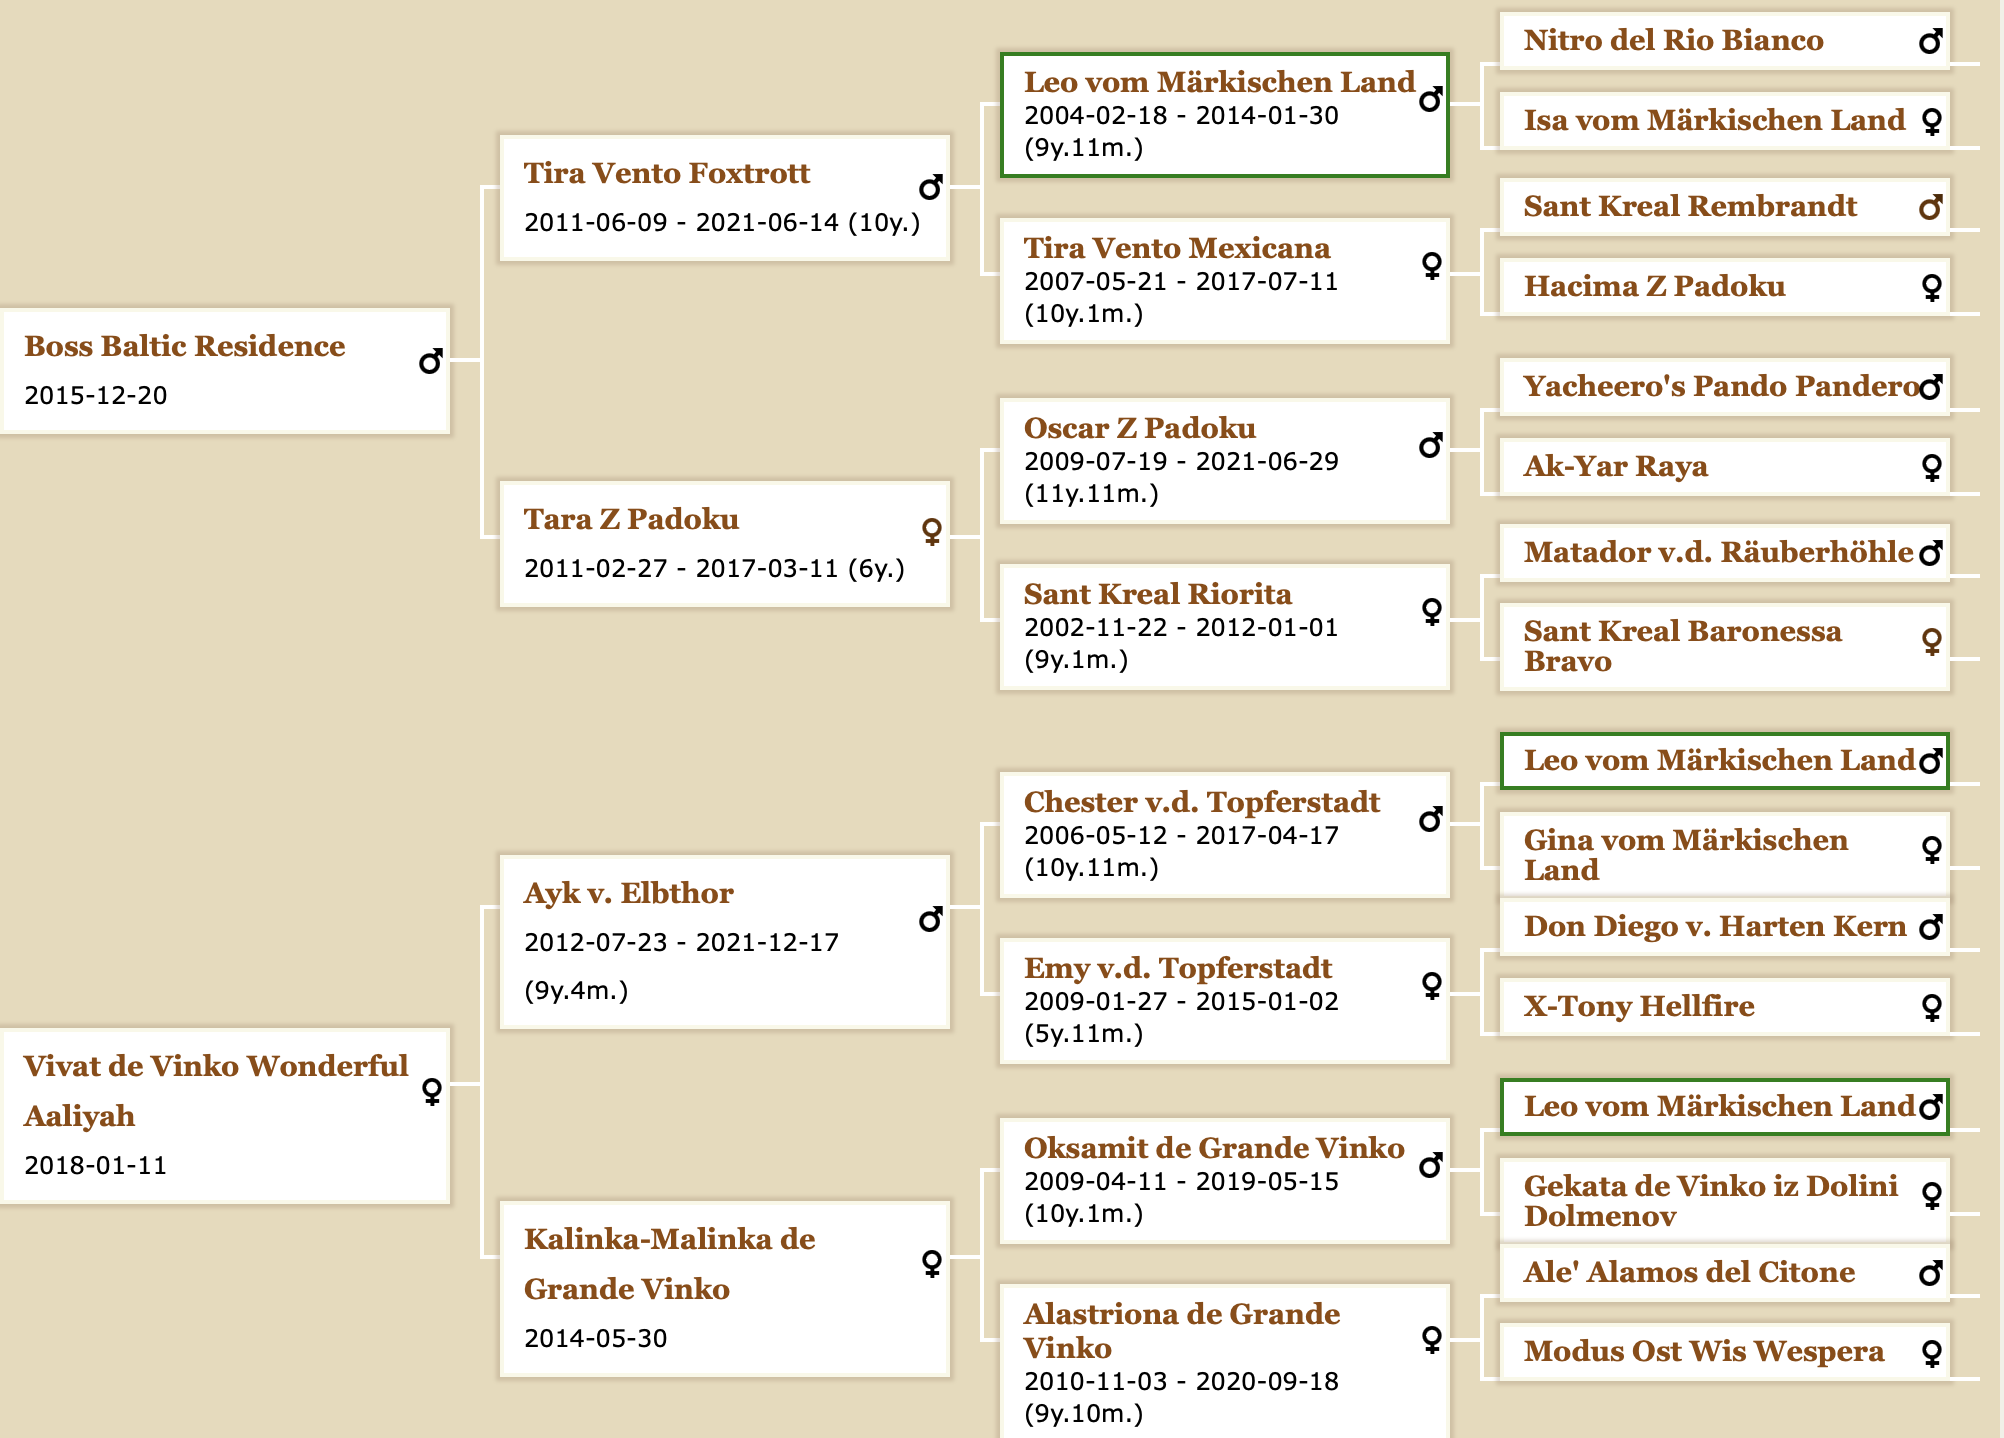Screen dimensions: 2004x1438
Task: Open the Don Diego v. Harten Kern link
Action: point(1715,926)
